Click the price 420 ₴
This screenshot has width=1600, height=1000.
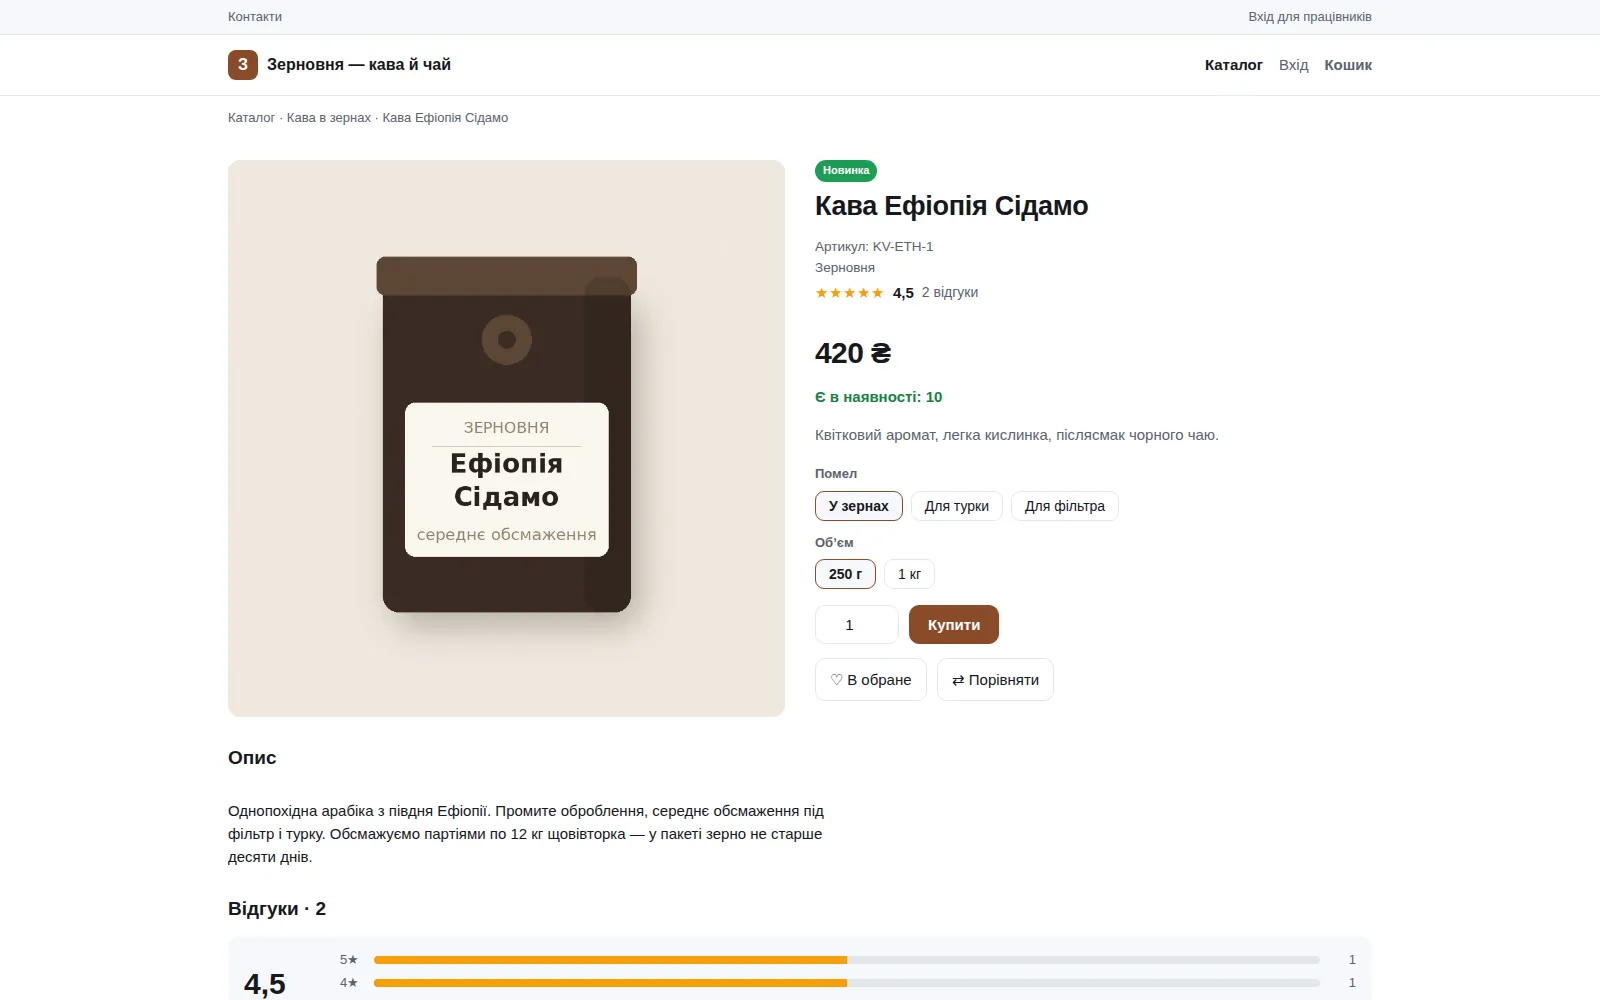point(853,353)
